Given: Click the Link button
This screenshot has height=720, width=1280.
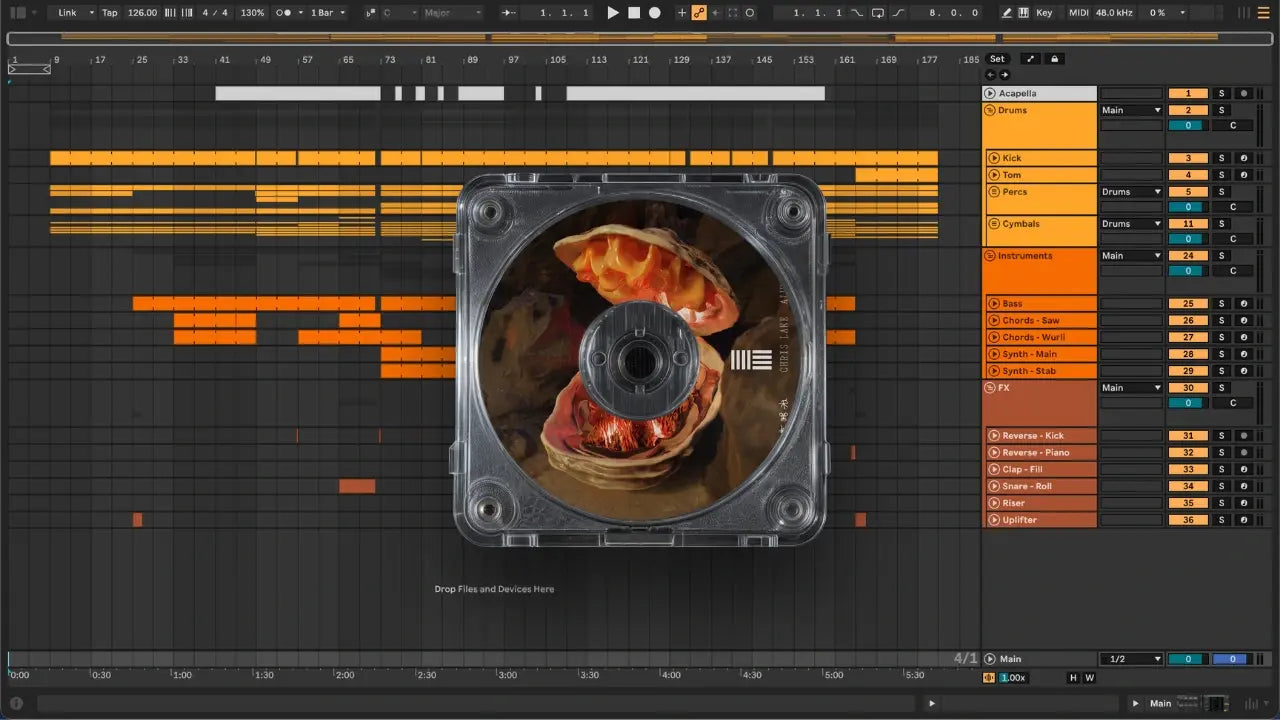Looking at the screenshot, I should 67,13.
